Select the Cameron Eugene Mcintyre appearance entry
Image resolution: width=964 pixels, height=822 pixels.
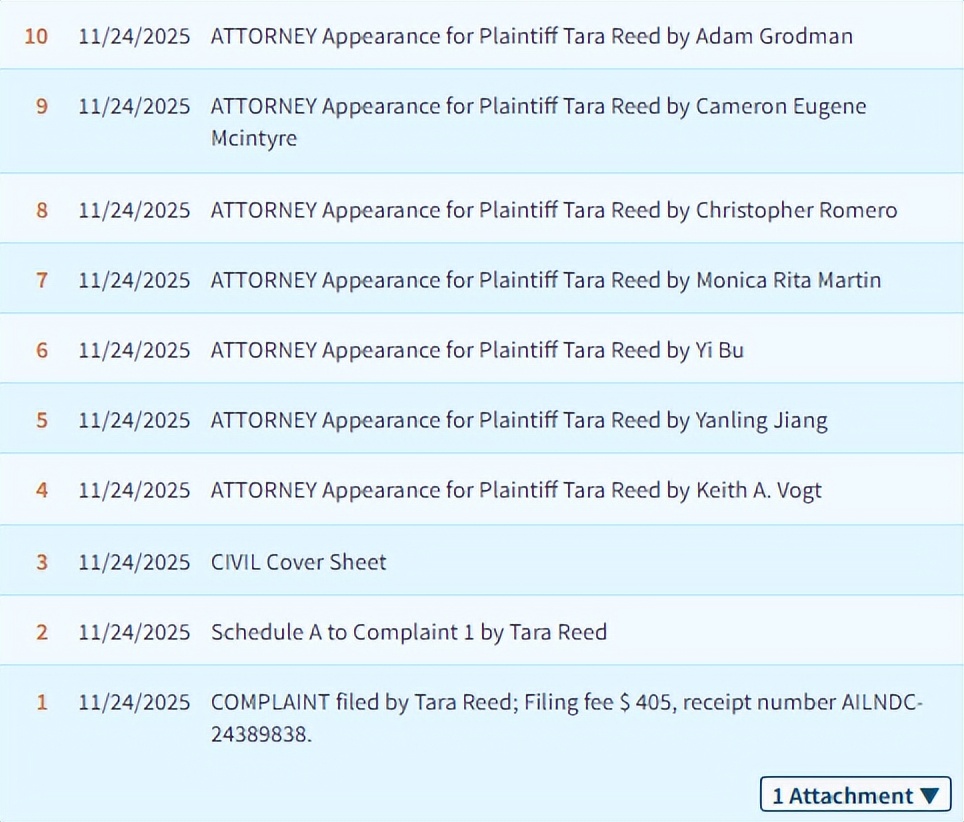coord(538,121)
